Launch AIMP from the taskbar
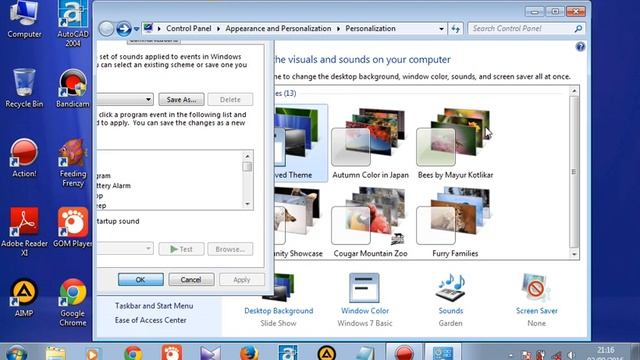640x360 pixels. [x=327, y=353]
